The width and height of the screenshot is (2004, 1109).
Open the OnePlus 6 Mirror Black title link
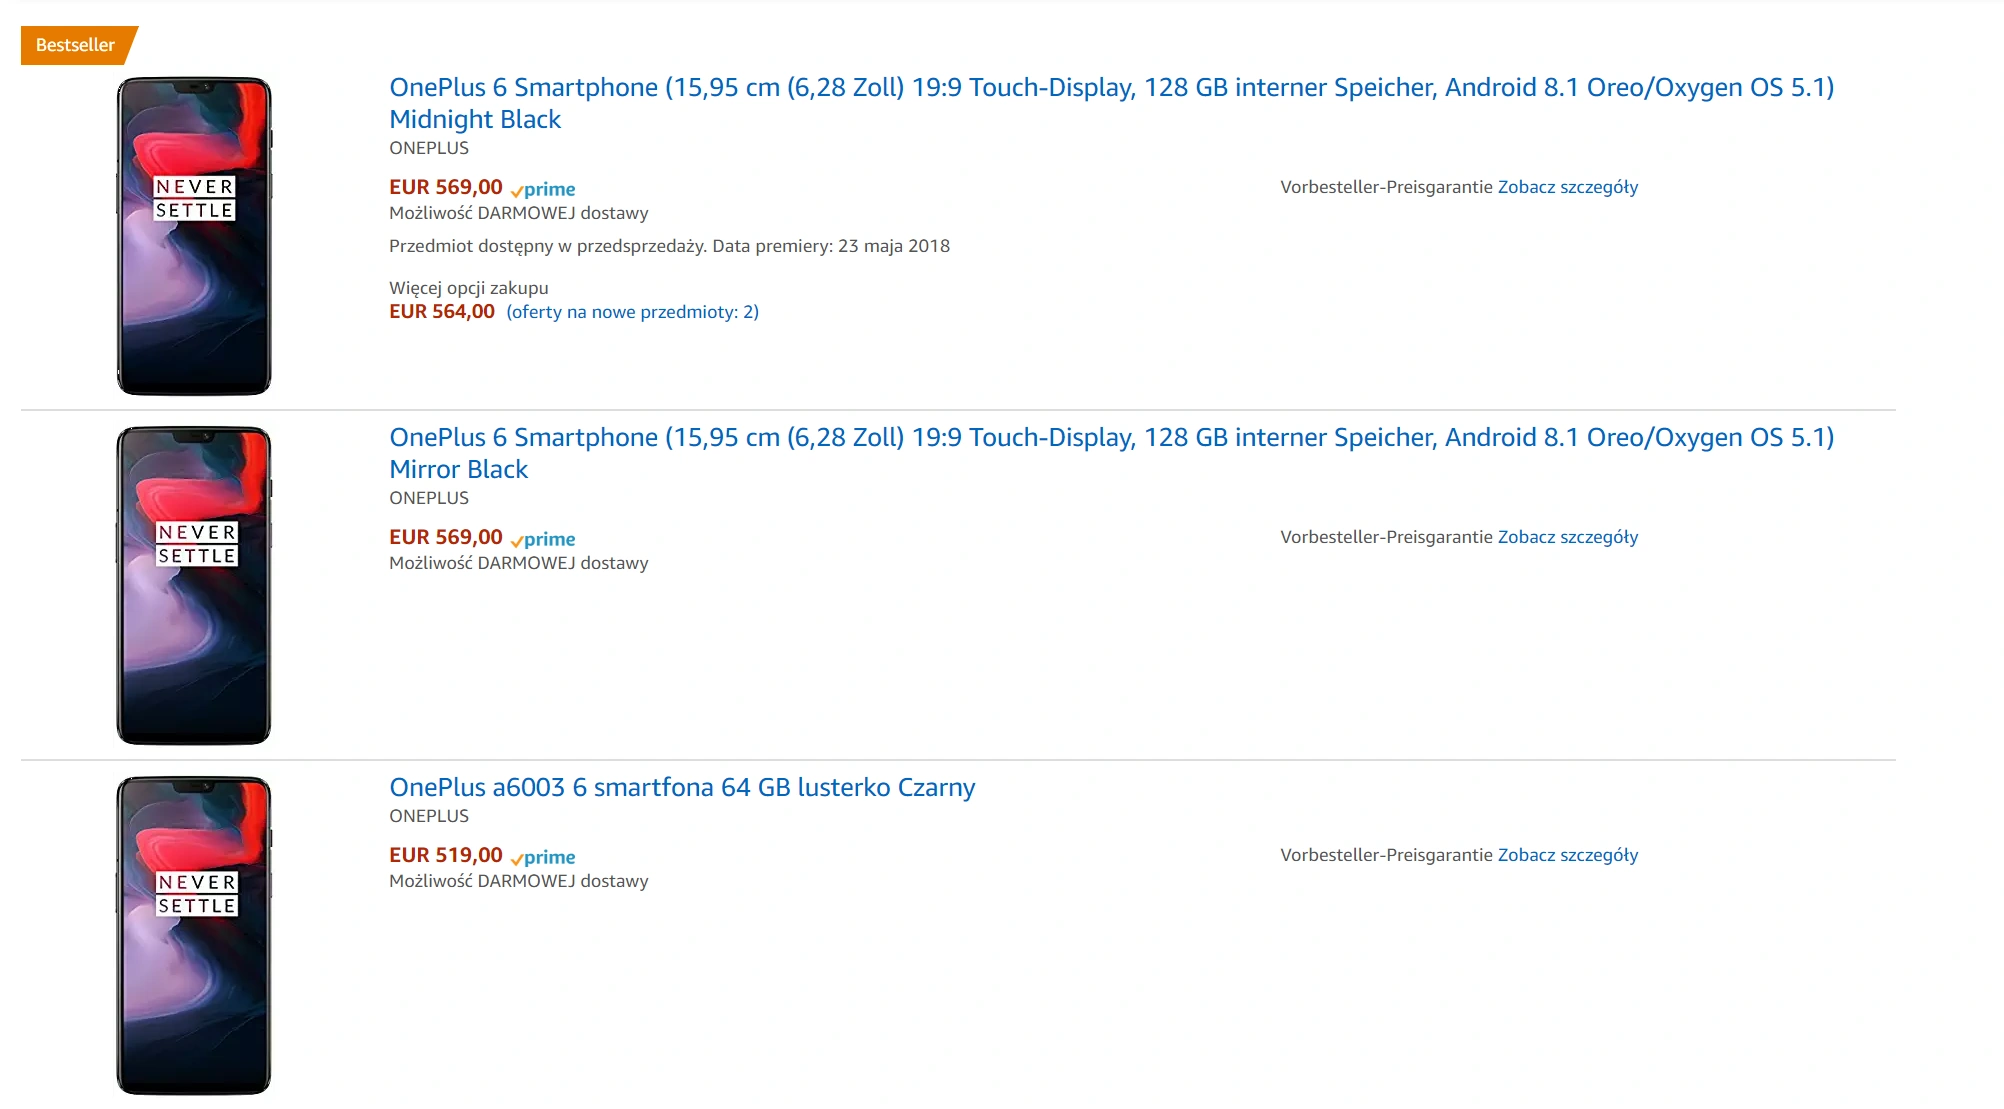[x=1111, y=453]
